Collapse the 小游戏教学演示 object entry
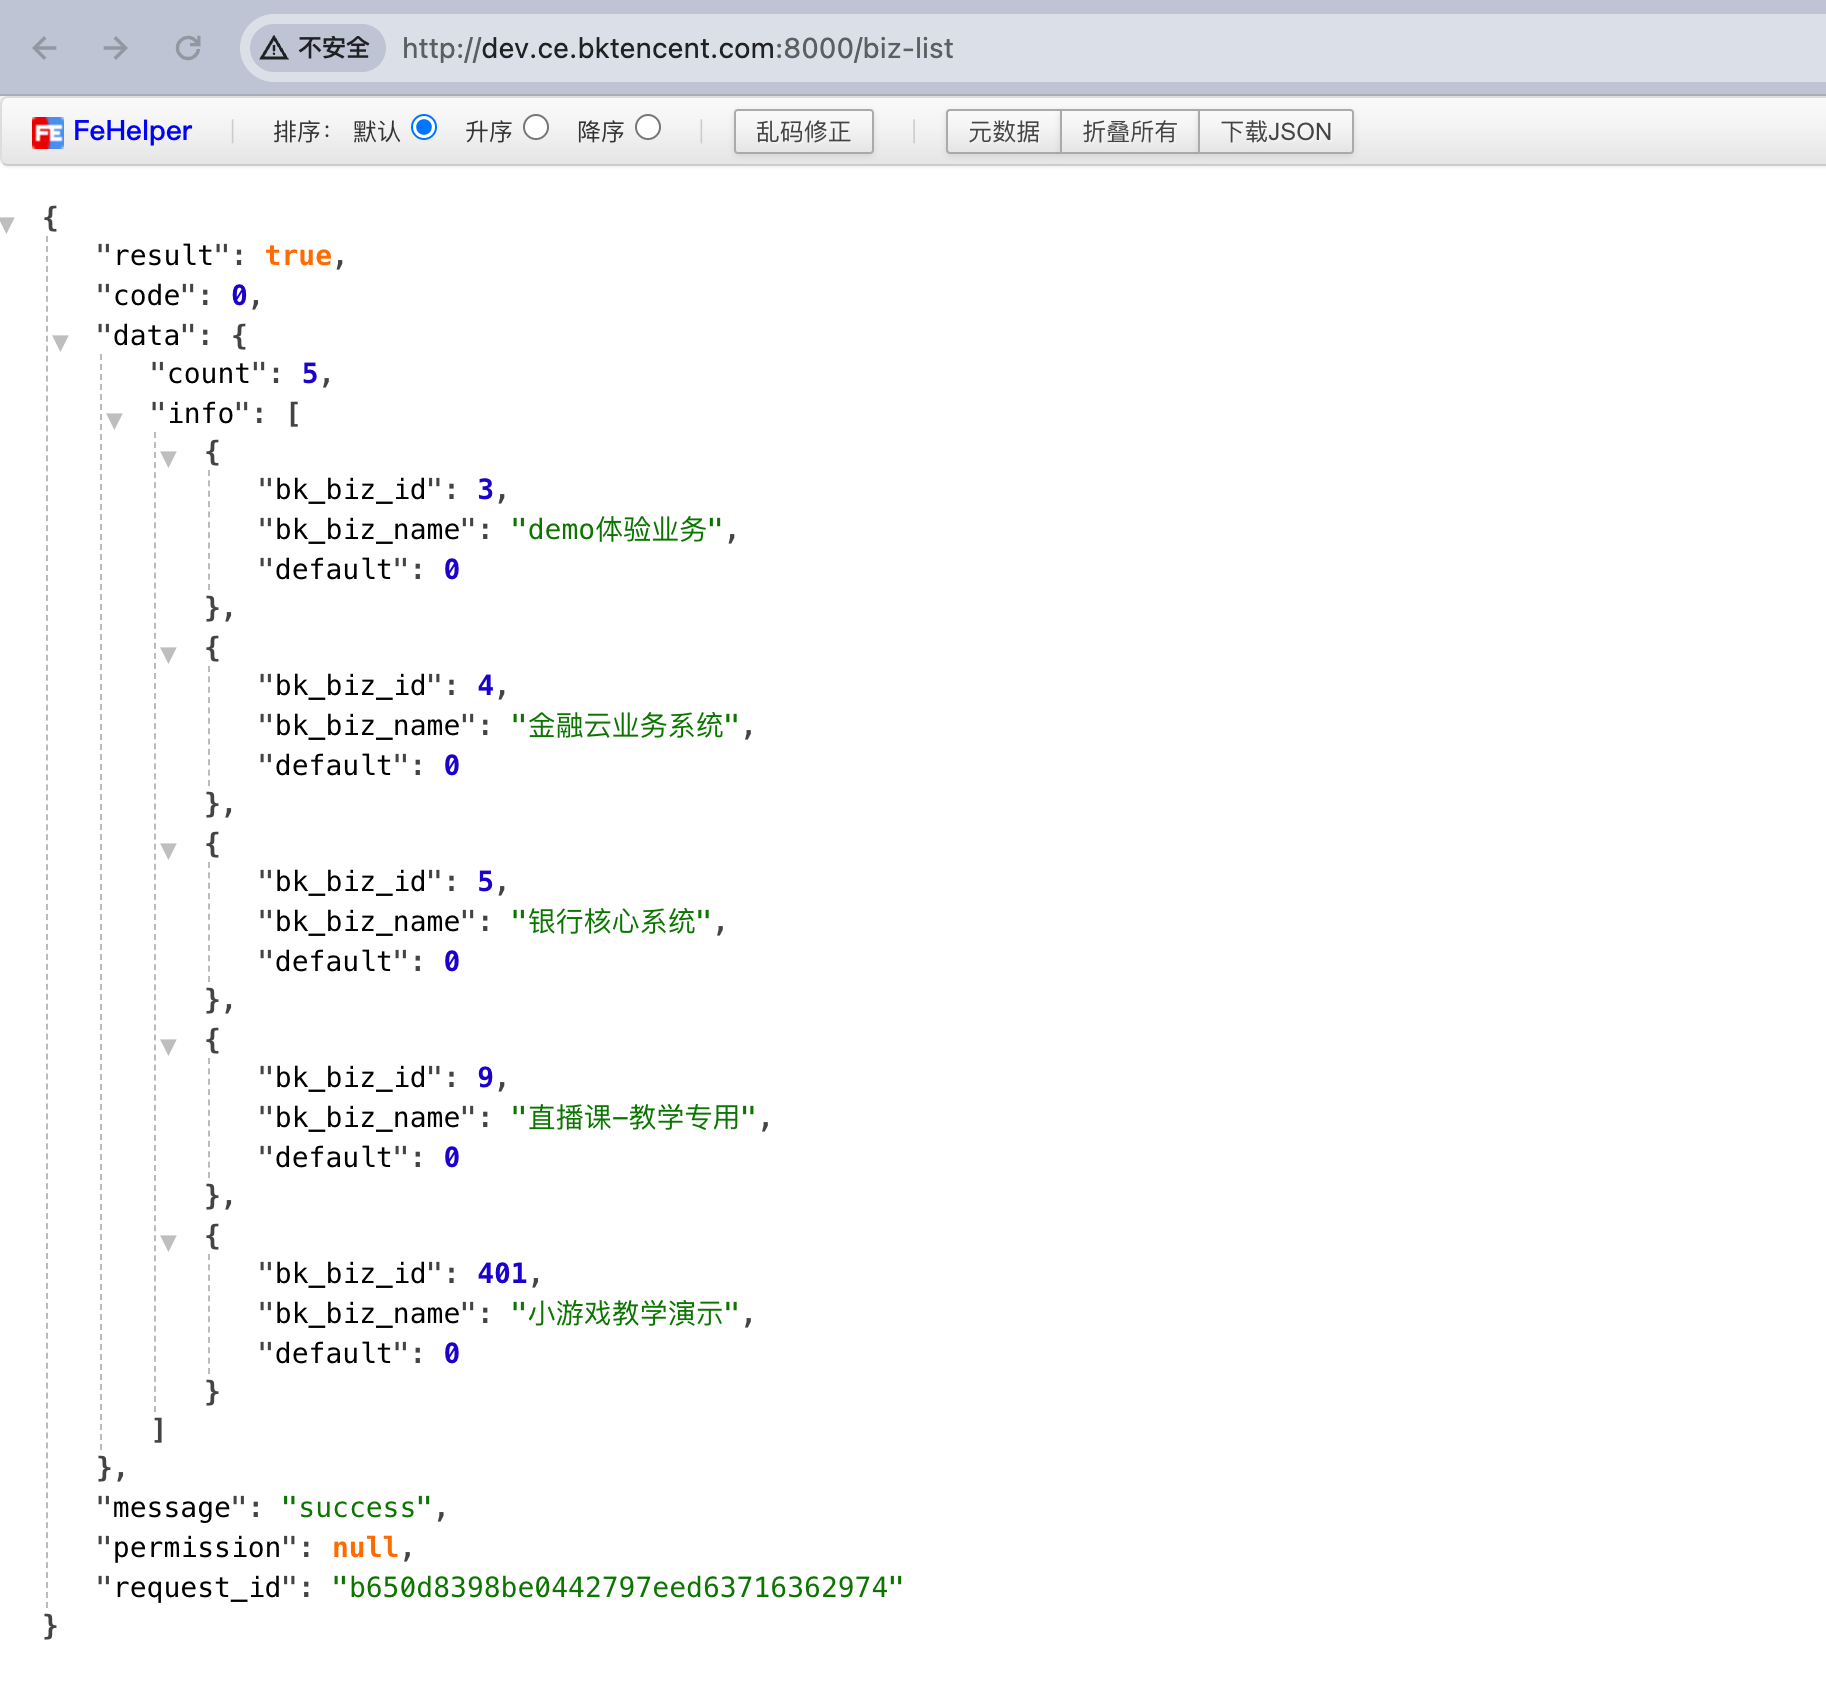 (x=170, y=1241)
